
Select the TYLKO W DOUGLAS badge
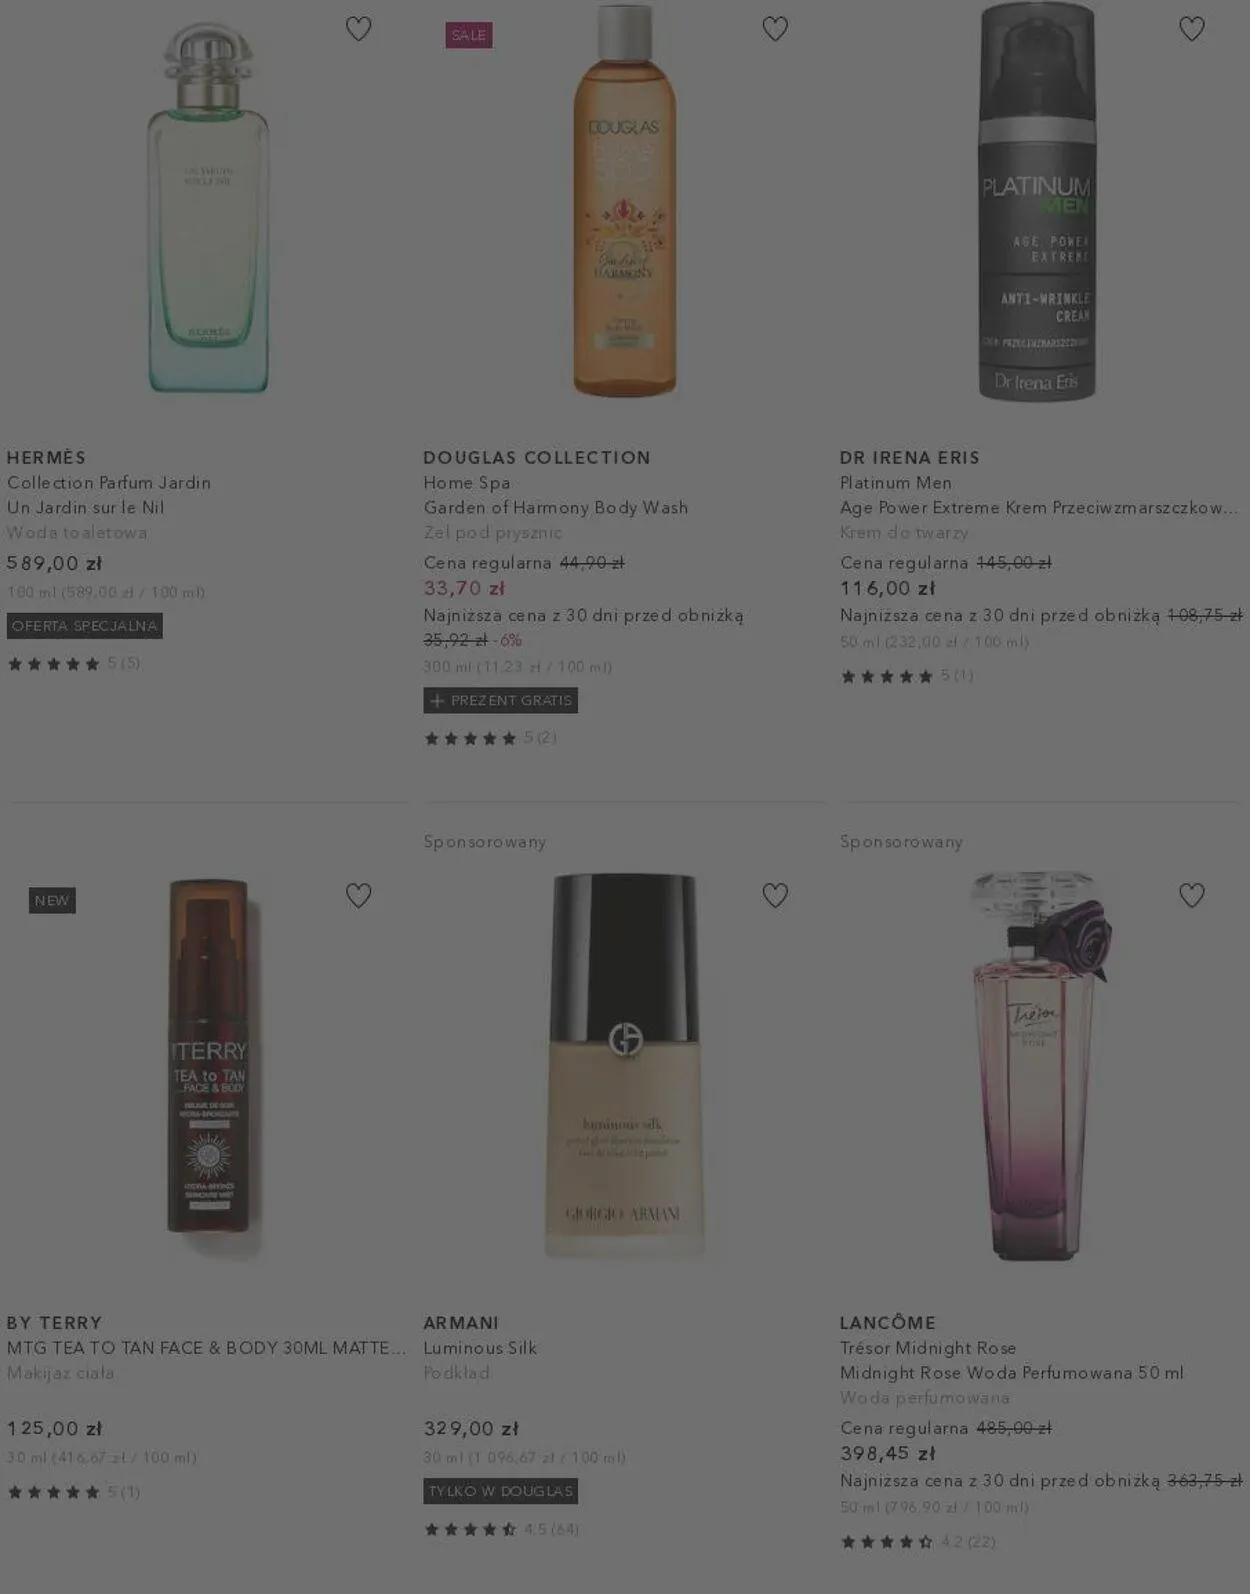point(501,1491)
